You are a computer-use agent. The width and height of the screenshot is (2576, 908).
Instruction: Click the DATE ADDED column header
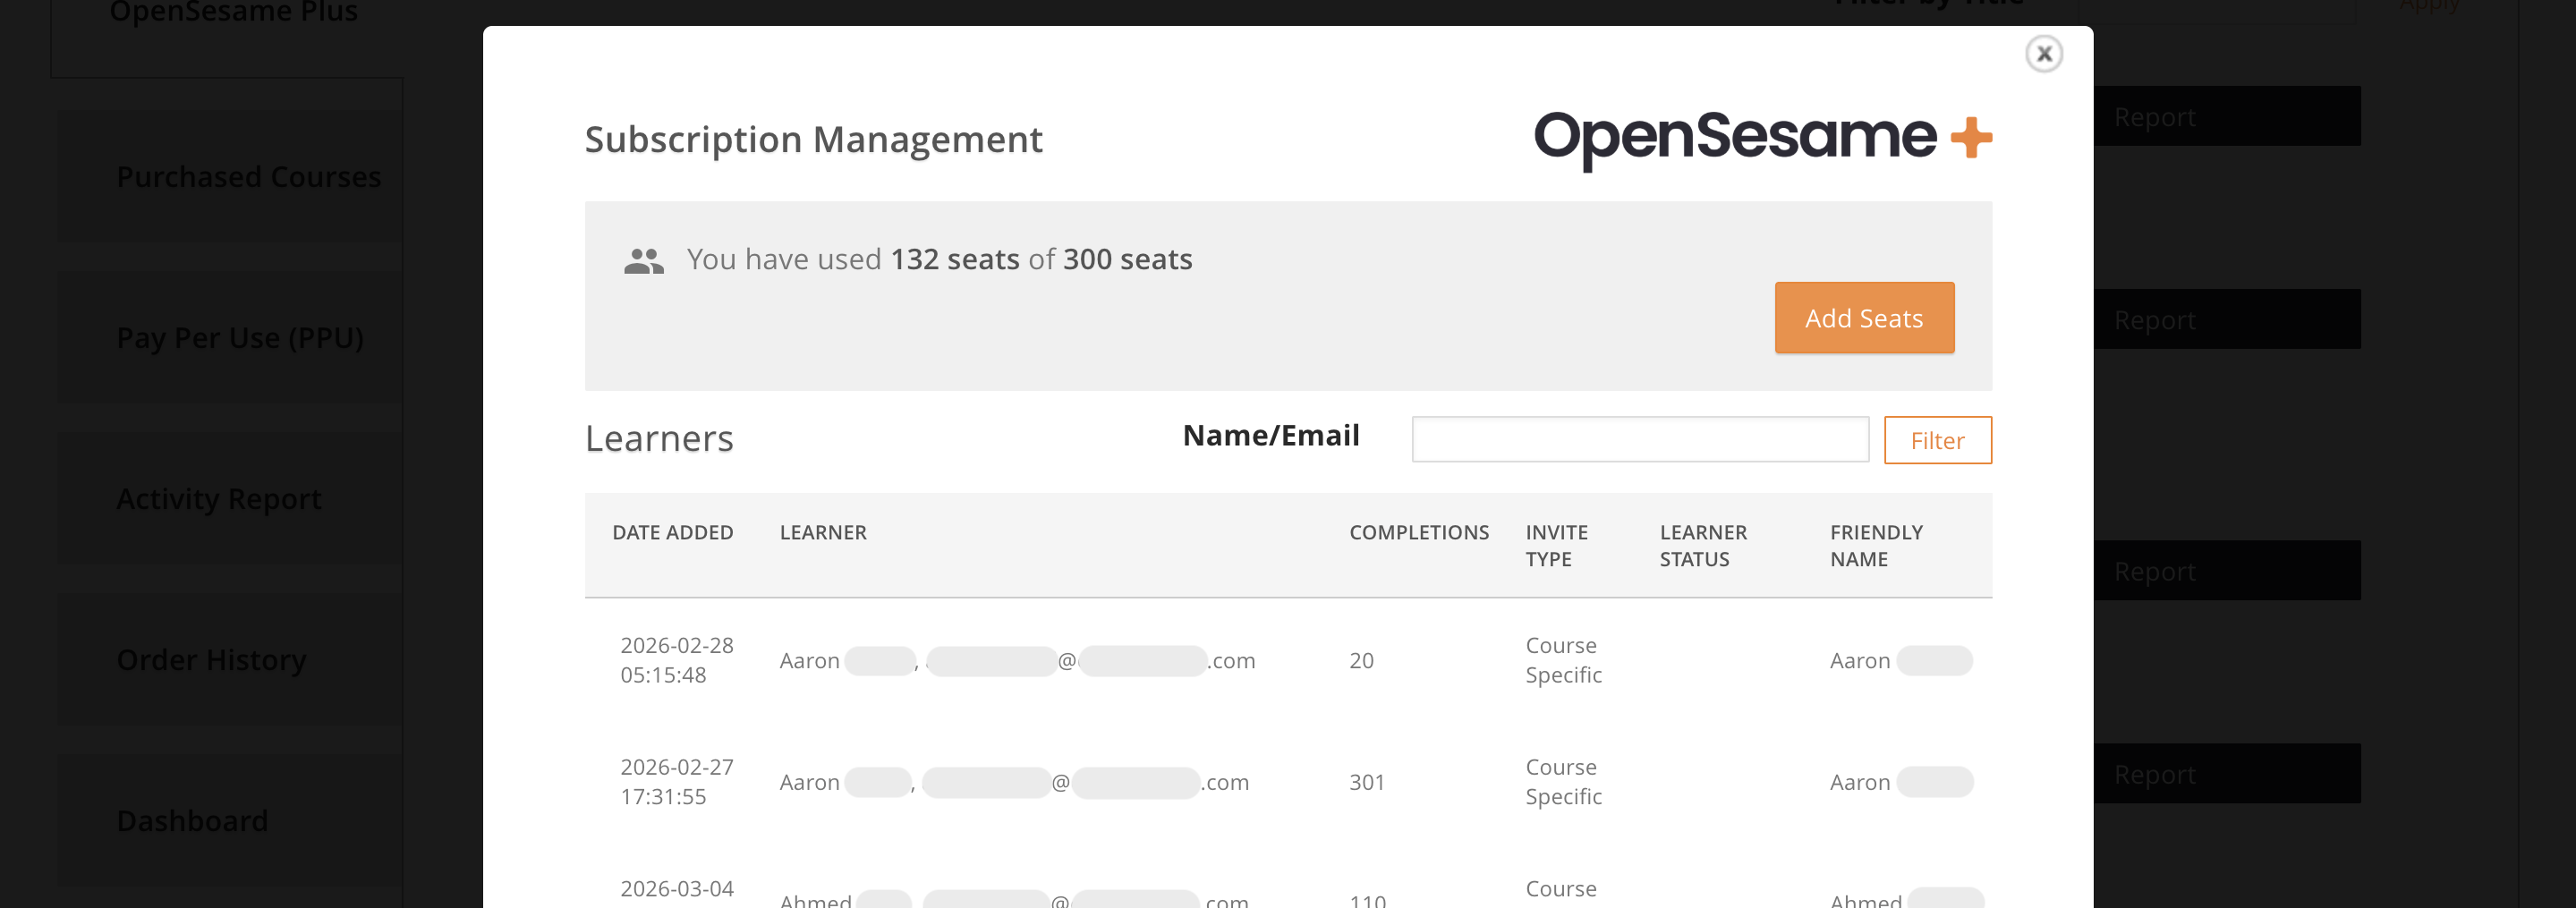(673, 532)
